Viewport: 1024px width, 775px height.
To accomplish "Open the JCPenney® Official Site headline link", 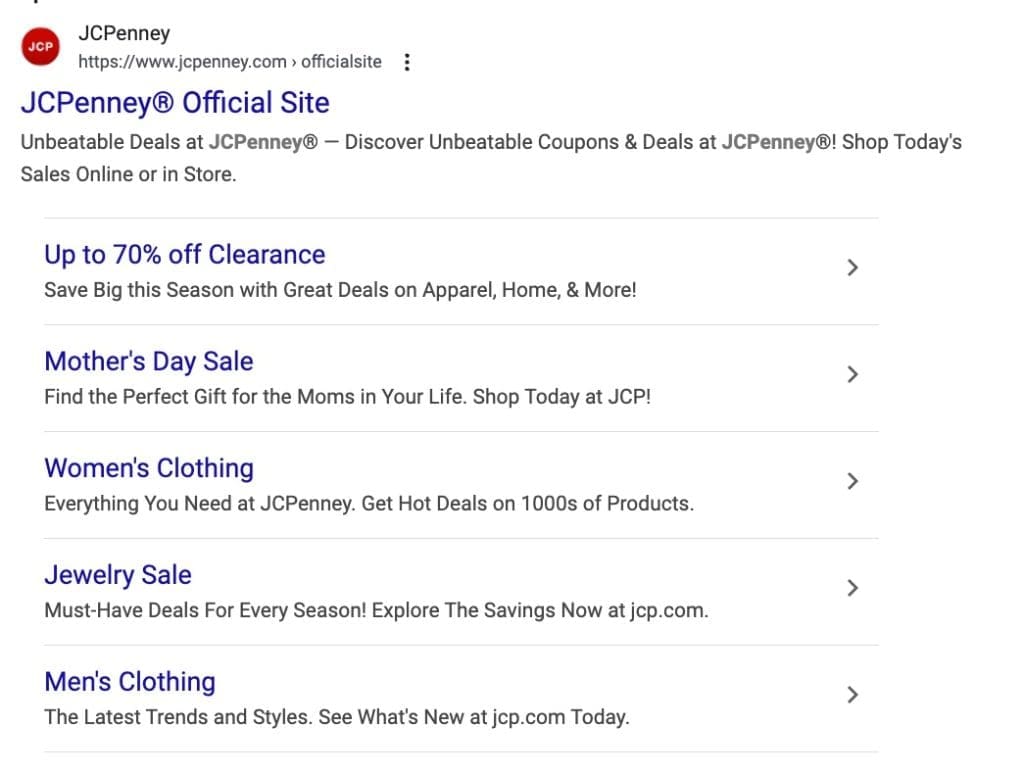I will (175, 103).
